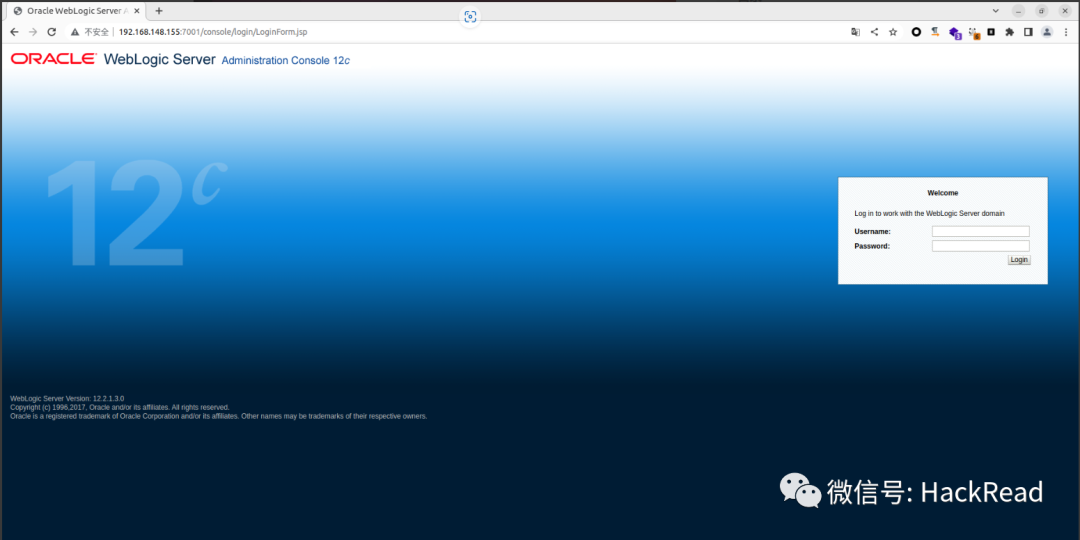This screenshot has width=1080, height=540.
Task: Go forward to the next page
Action: (32, 32)
